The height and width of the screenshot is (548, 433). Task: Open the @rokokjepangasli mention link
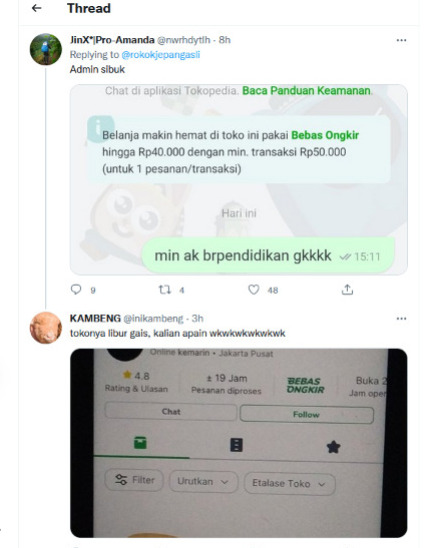[160, 55]
